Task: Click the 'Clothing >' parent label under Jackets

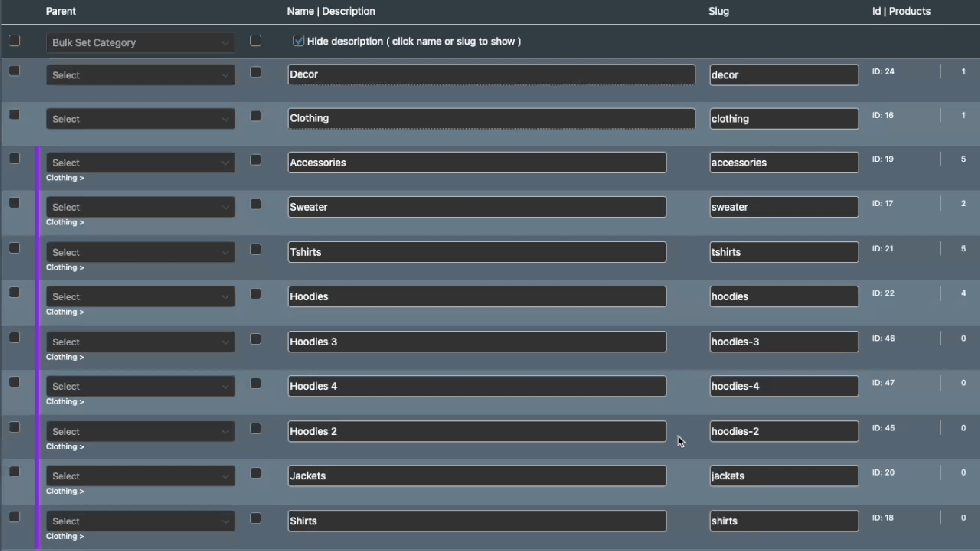Action: (65, 491)
